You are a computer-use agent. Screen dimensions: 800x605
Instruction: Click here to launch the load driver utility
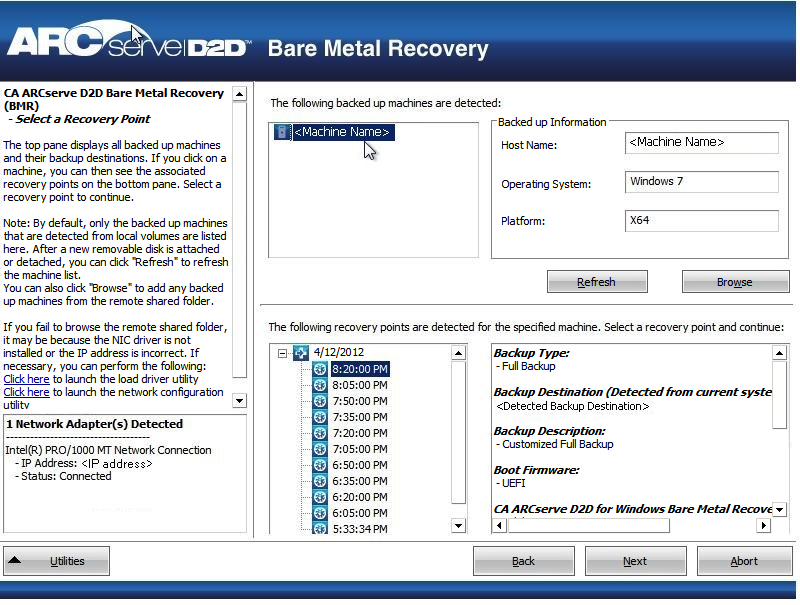pos(26,378)
